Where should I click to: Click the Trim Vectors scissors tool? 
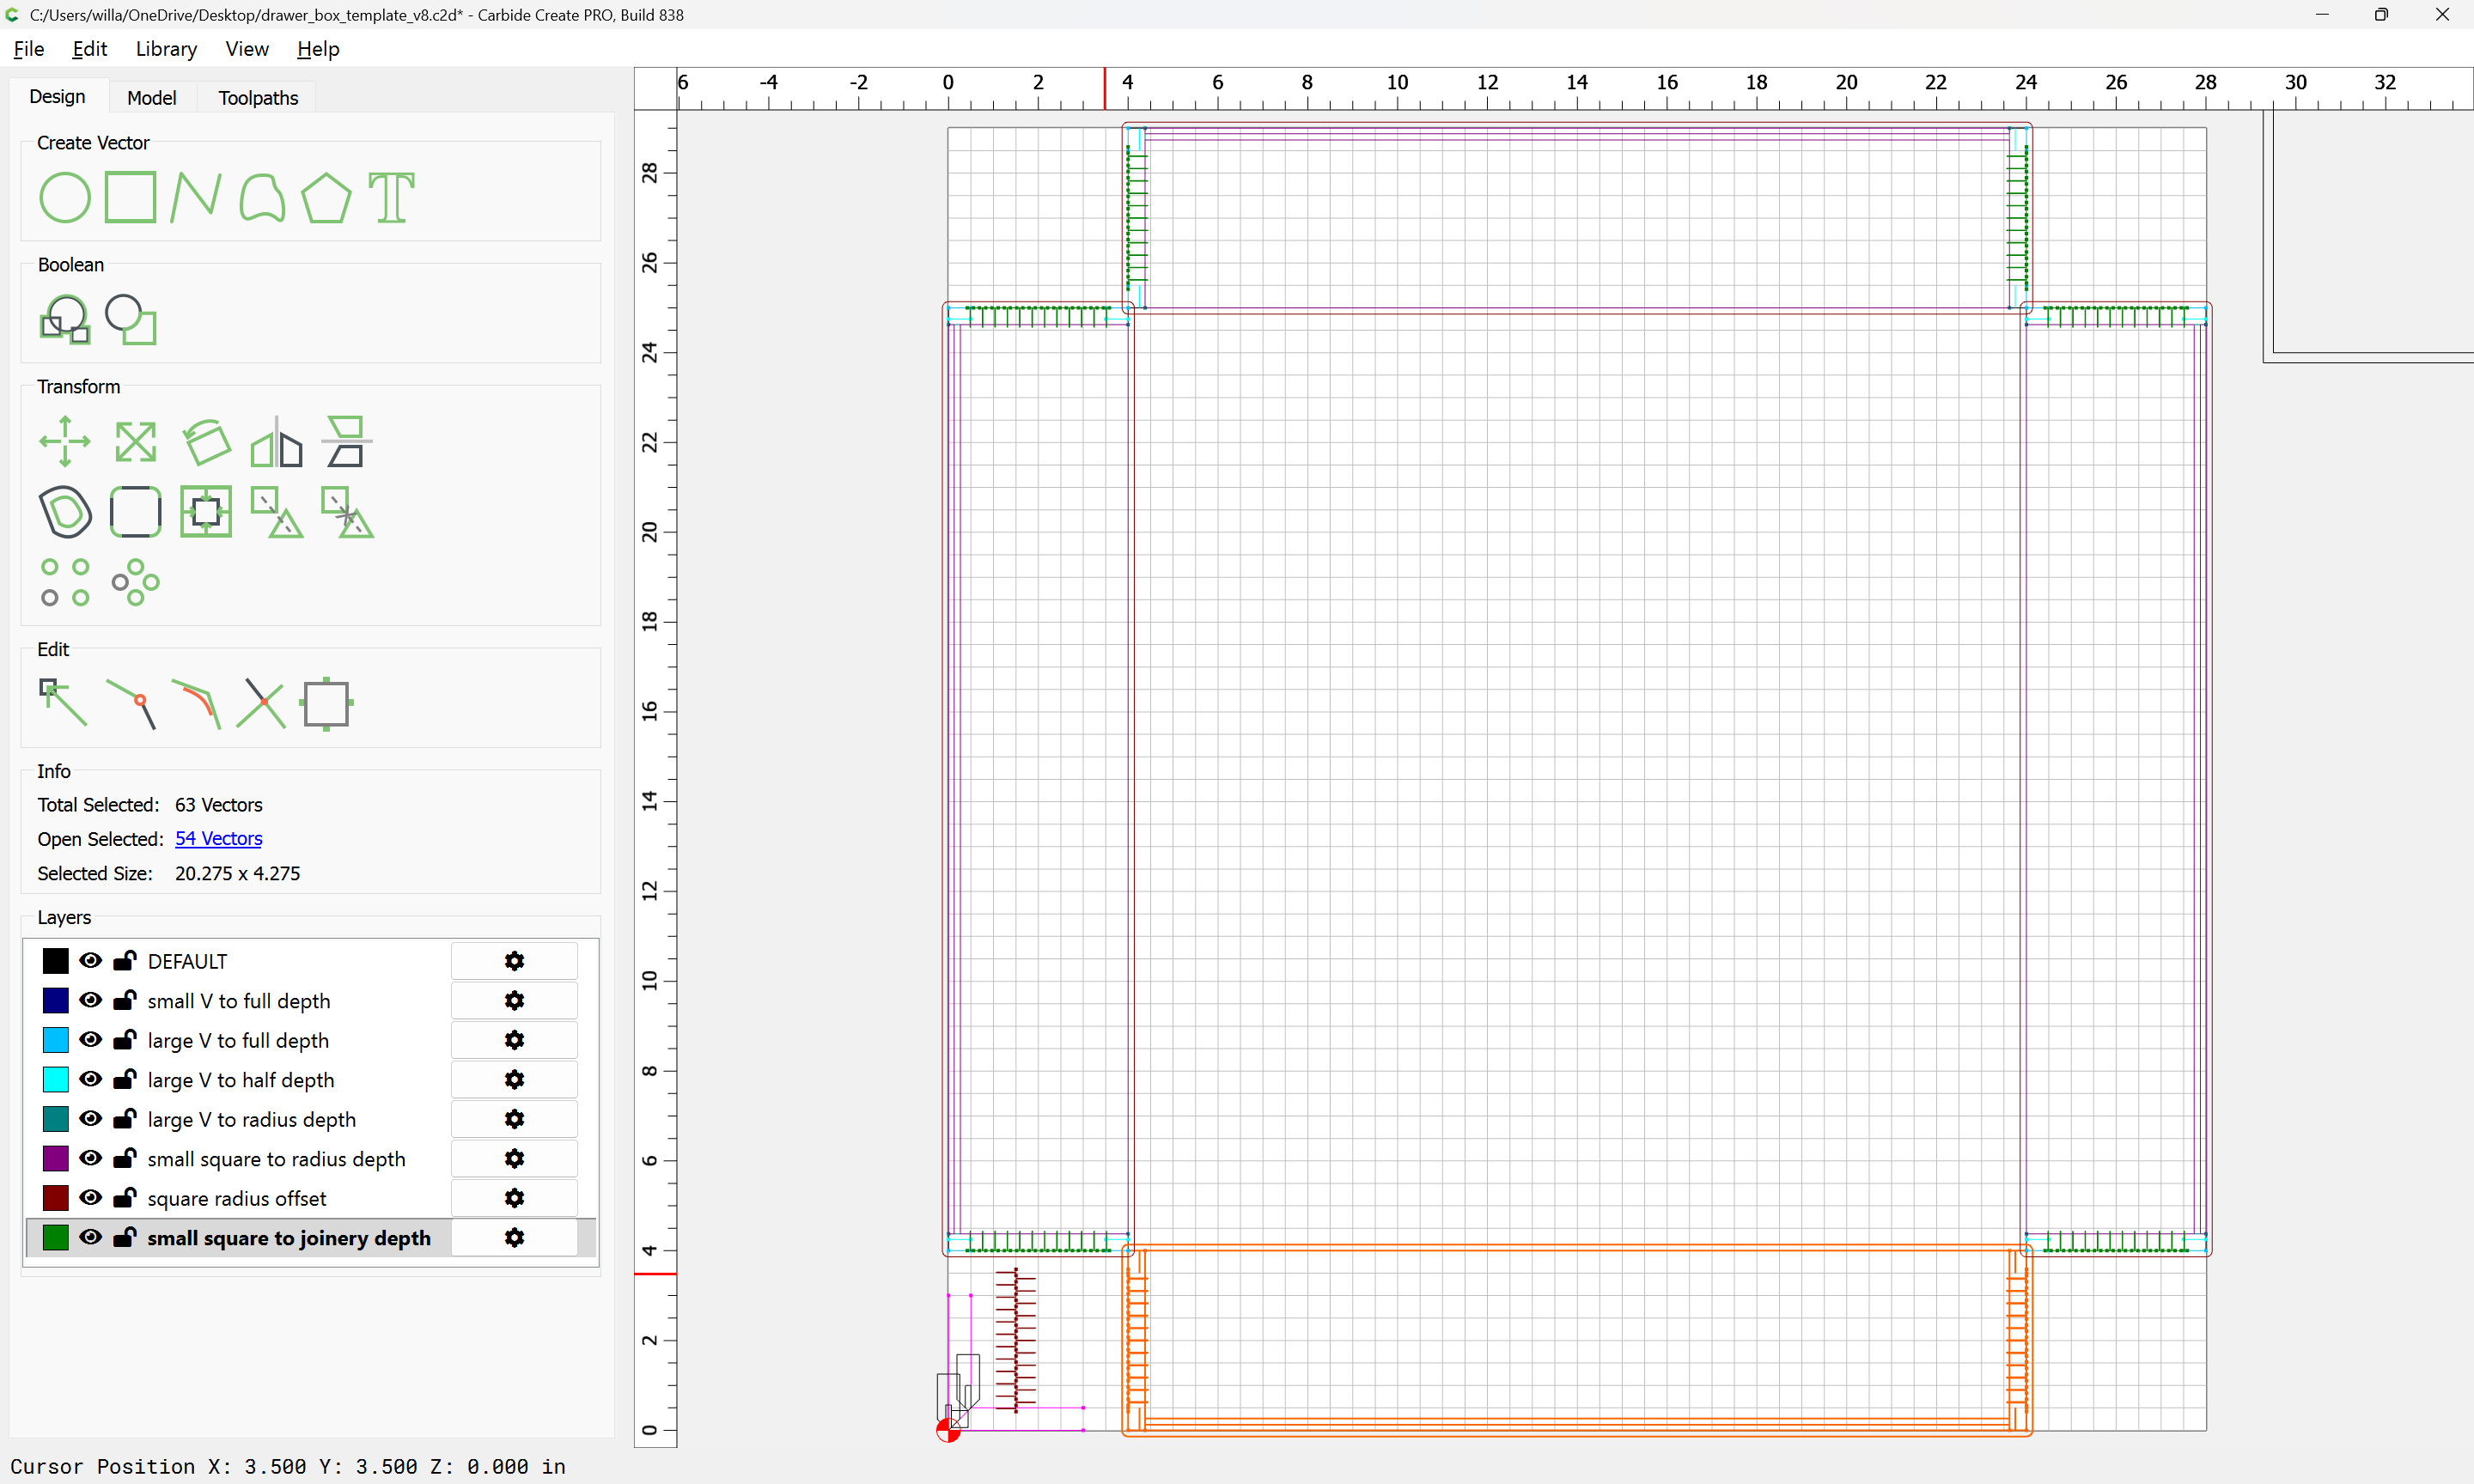tap(261, 703)
